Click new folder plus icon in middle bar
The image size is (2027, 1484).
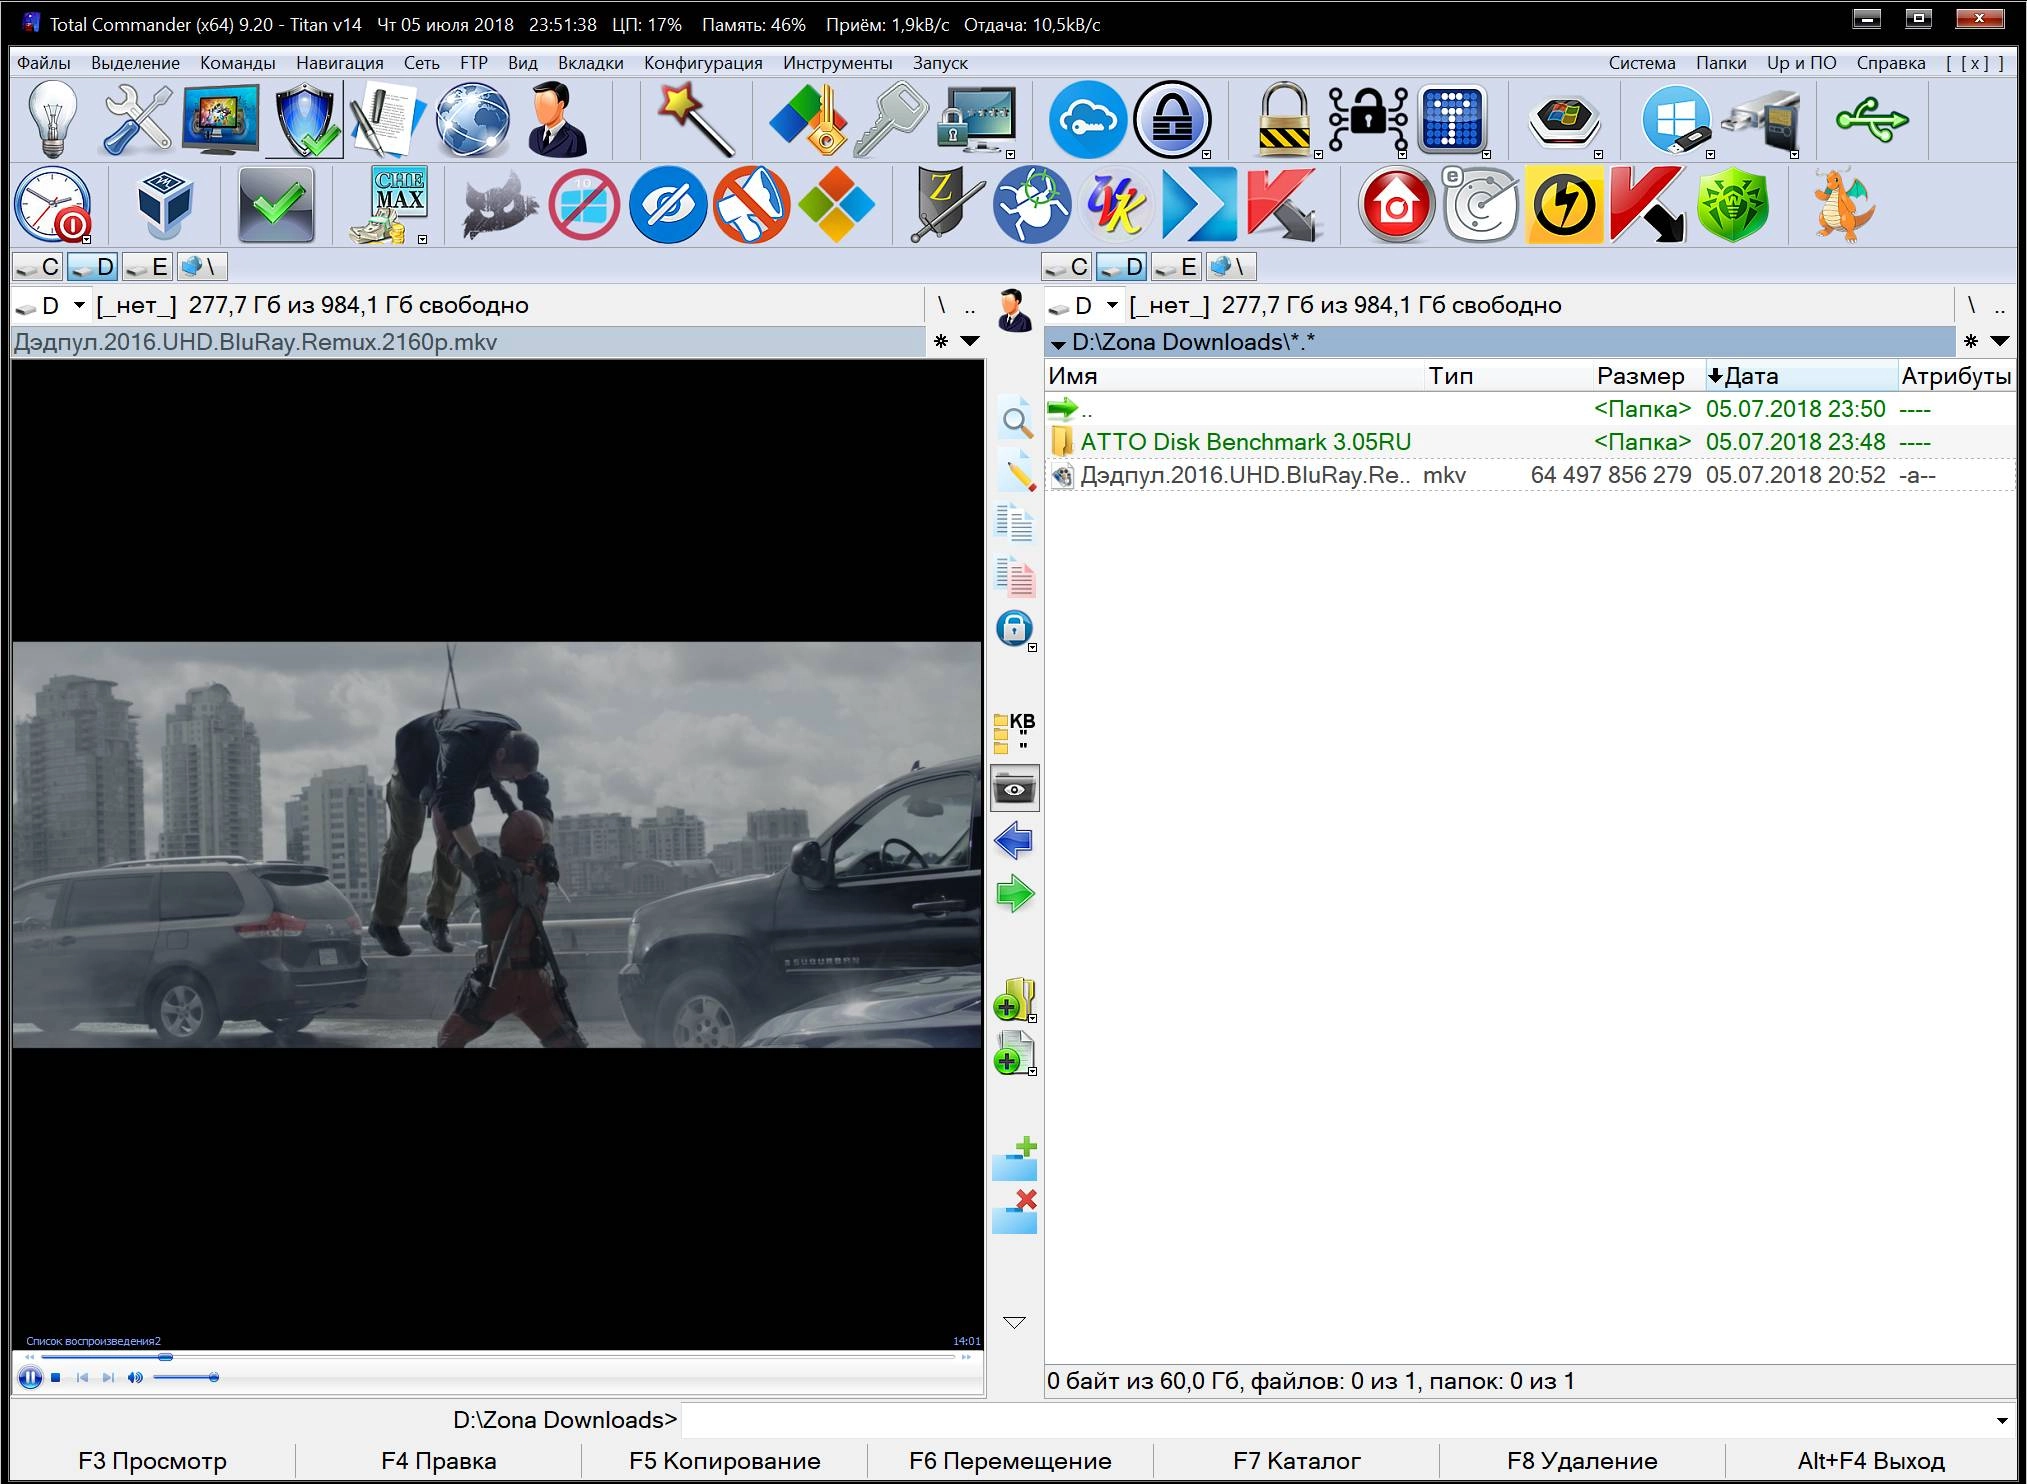point(1014,1159)
